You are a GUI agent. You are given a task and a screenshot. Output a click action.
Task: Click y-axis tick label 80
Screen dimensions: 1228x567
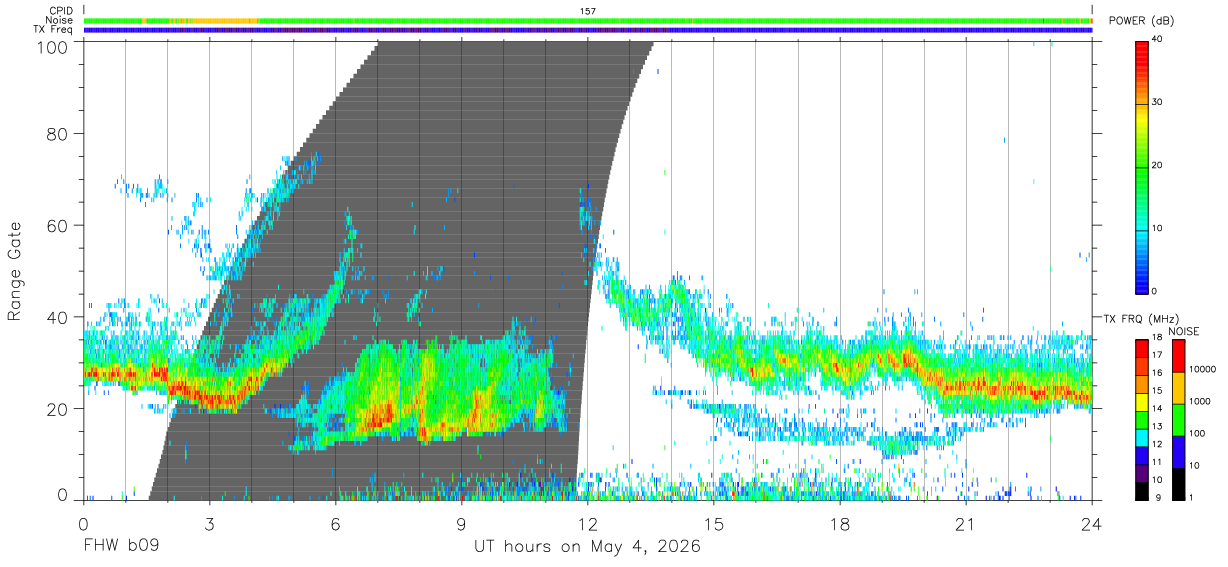[57, 133]
